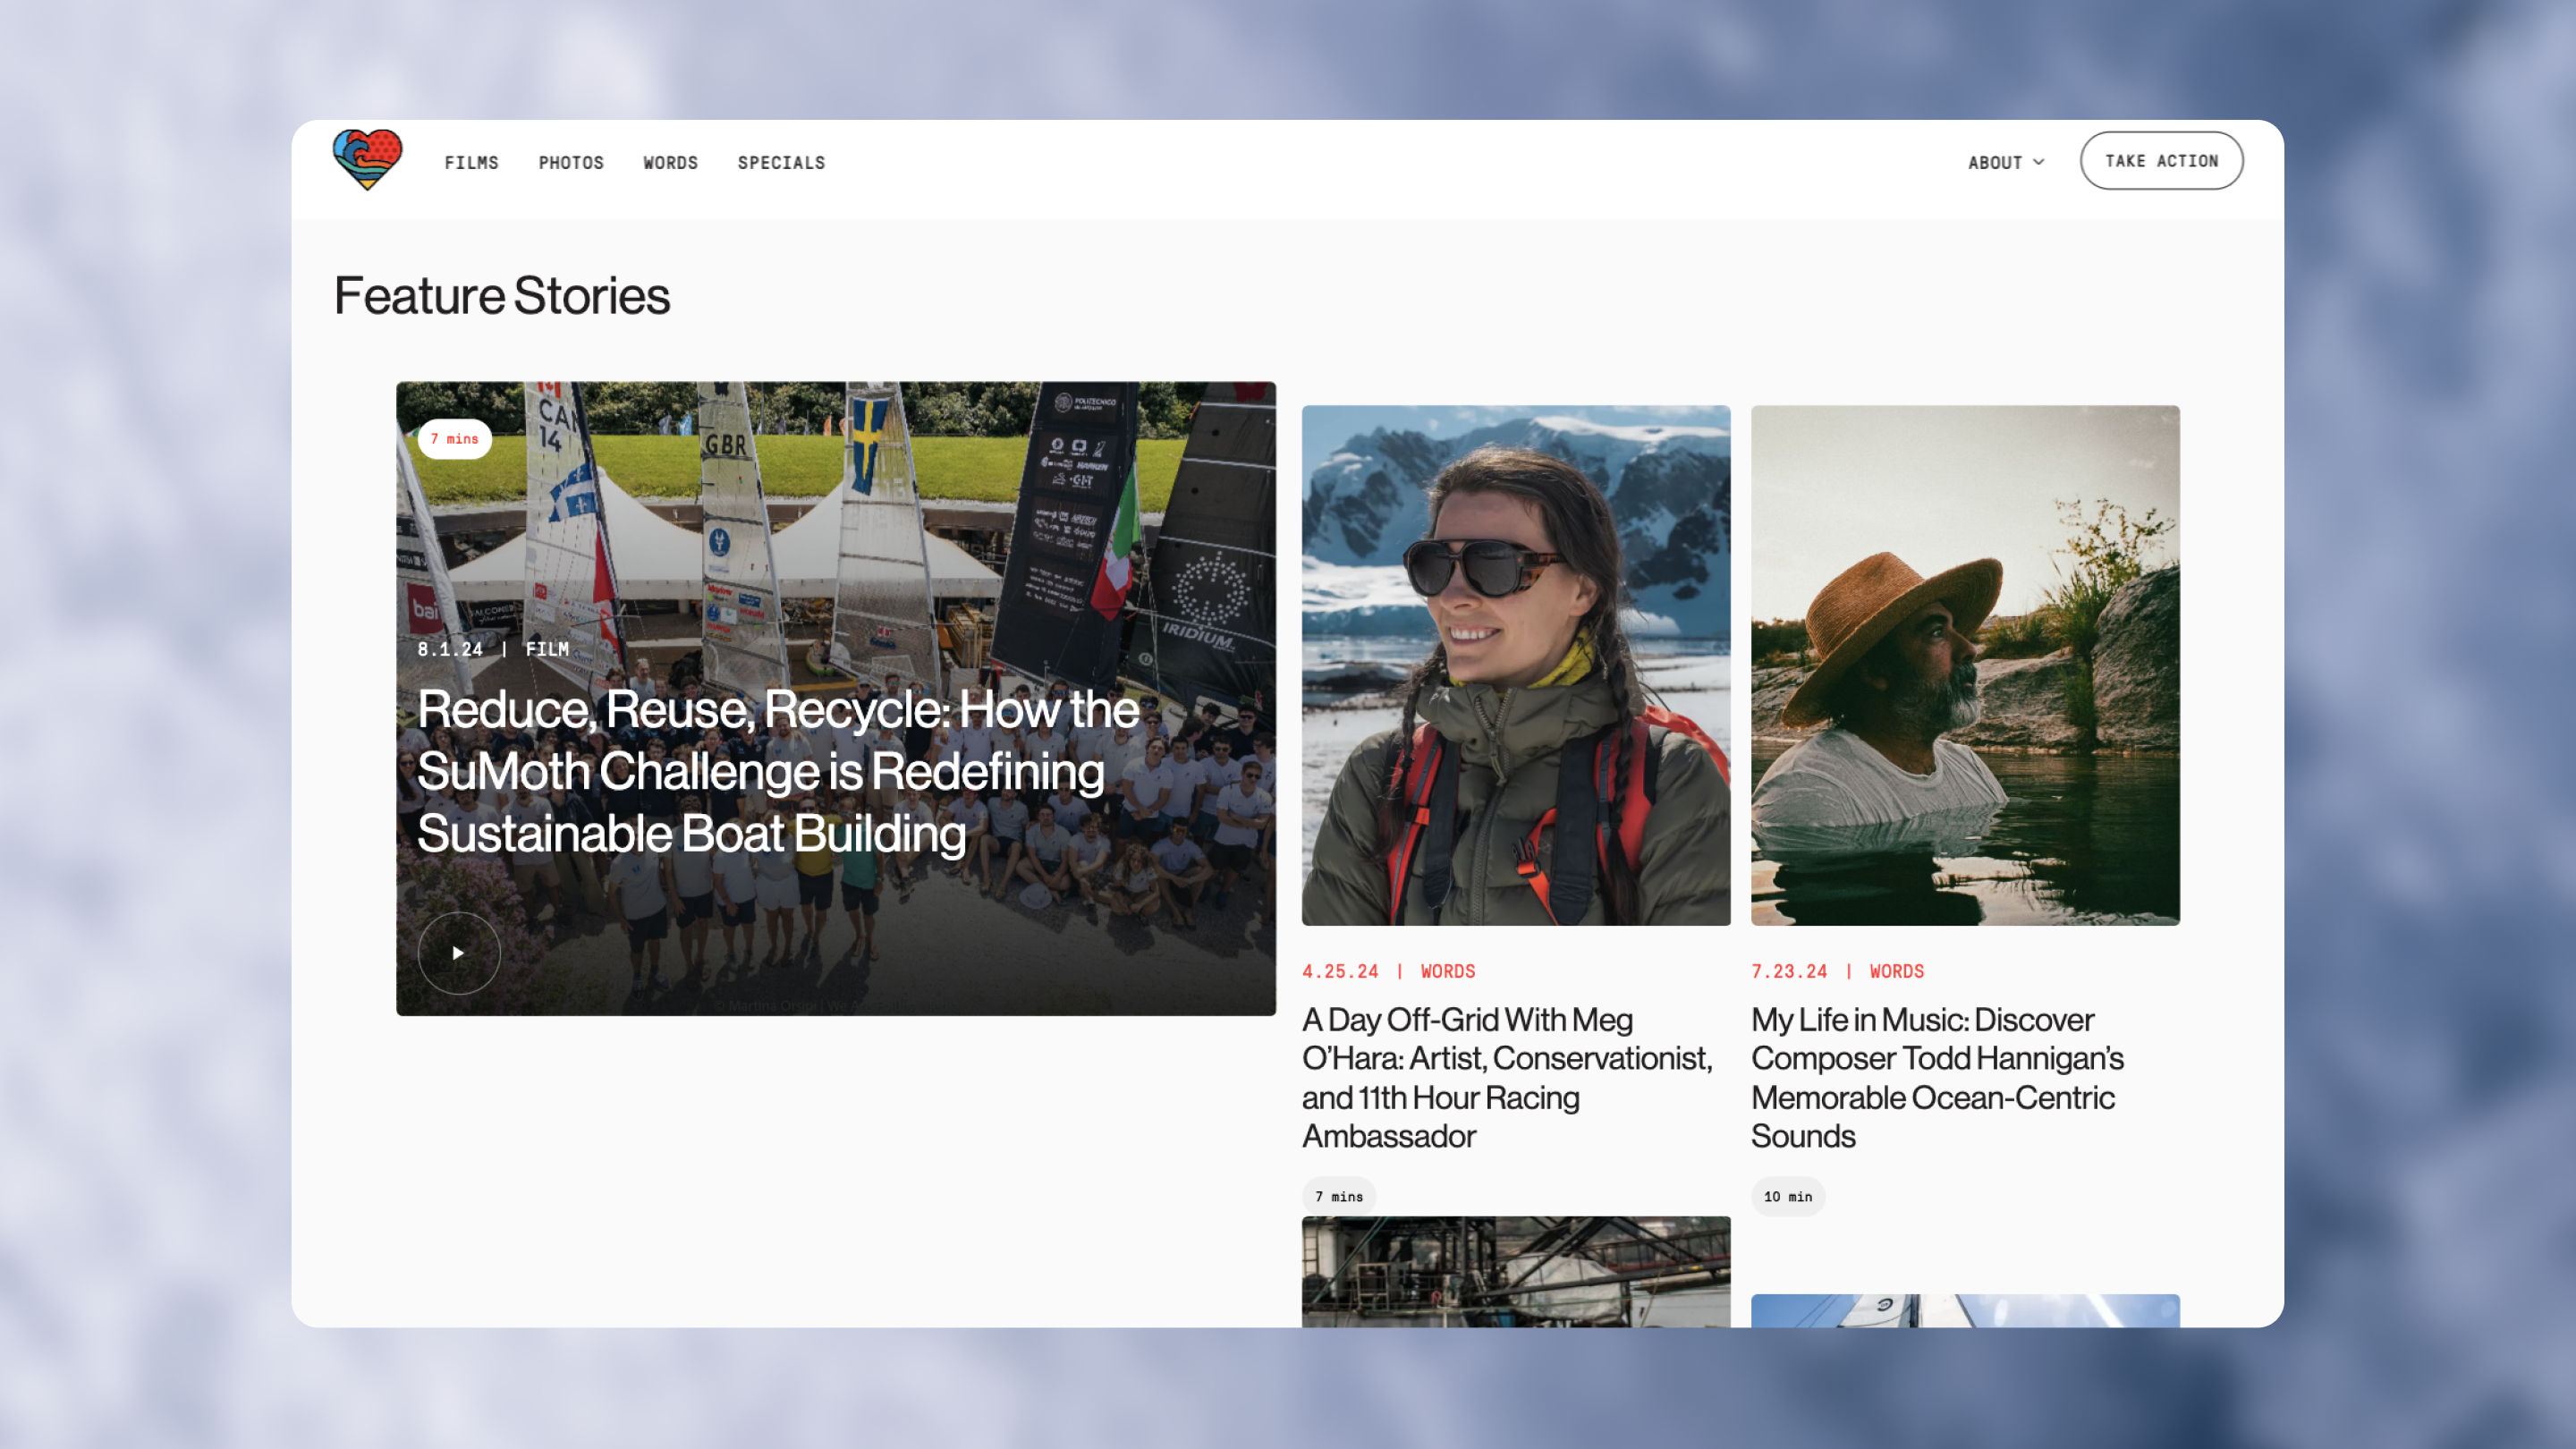The image size is (2576, 1449).
Task: Click the man in straw hat photo
Action: 1964,665
